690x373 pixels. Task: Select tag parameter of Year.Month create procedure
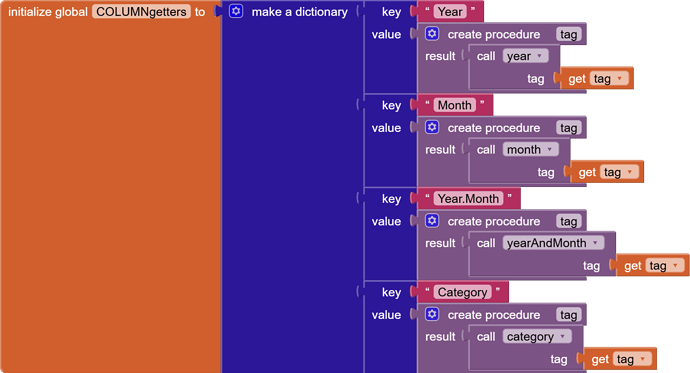[569, 221]
